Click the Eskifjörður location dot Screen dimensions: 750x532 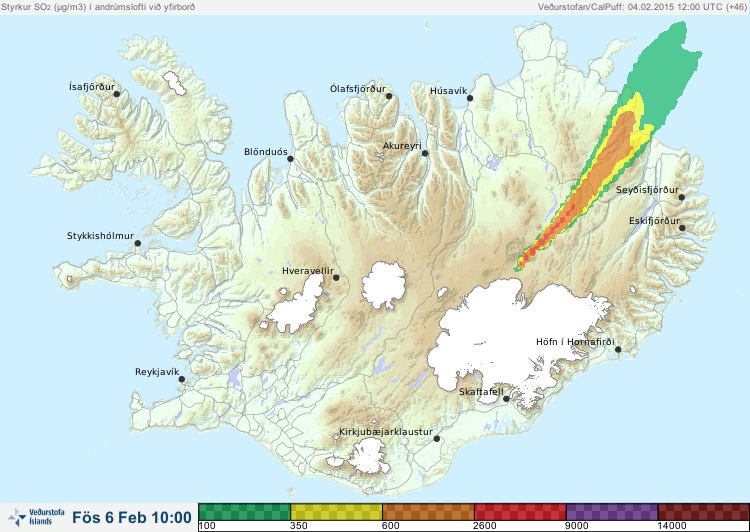[x=682, y=228]
